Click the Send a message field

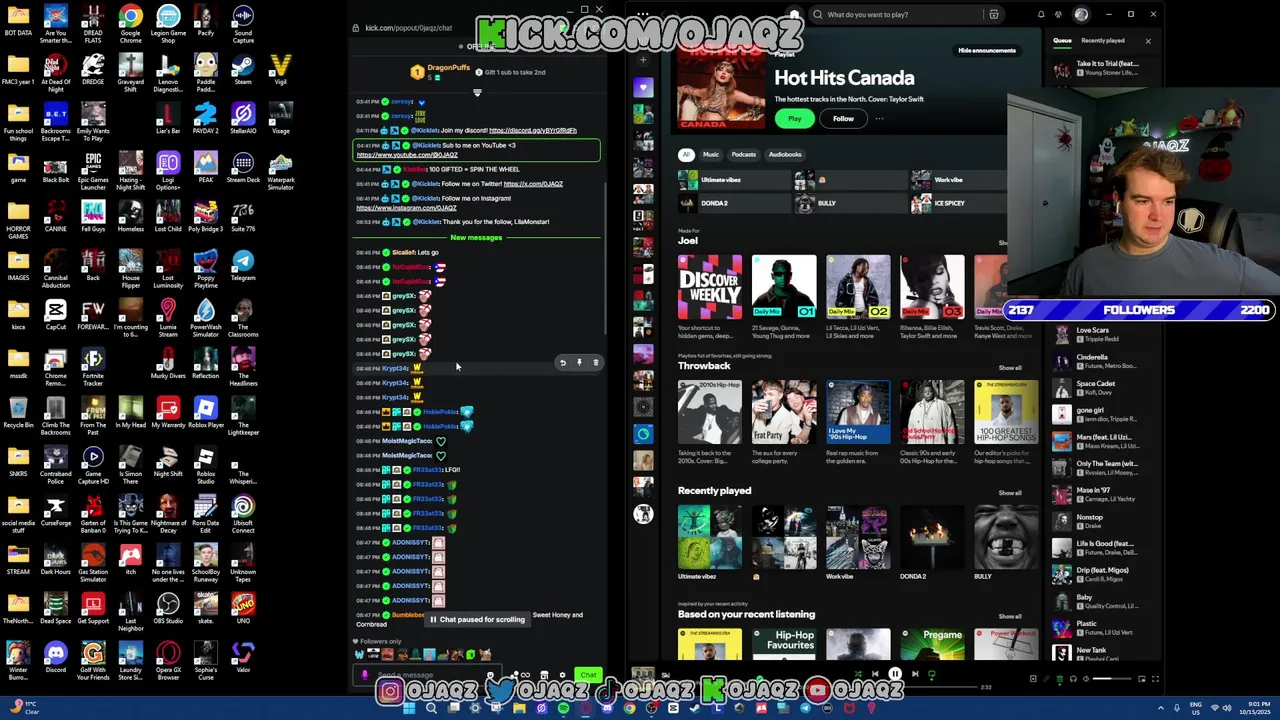pos(428,675)
